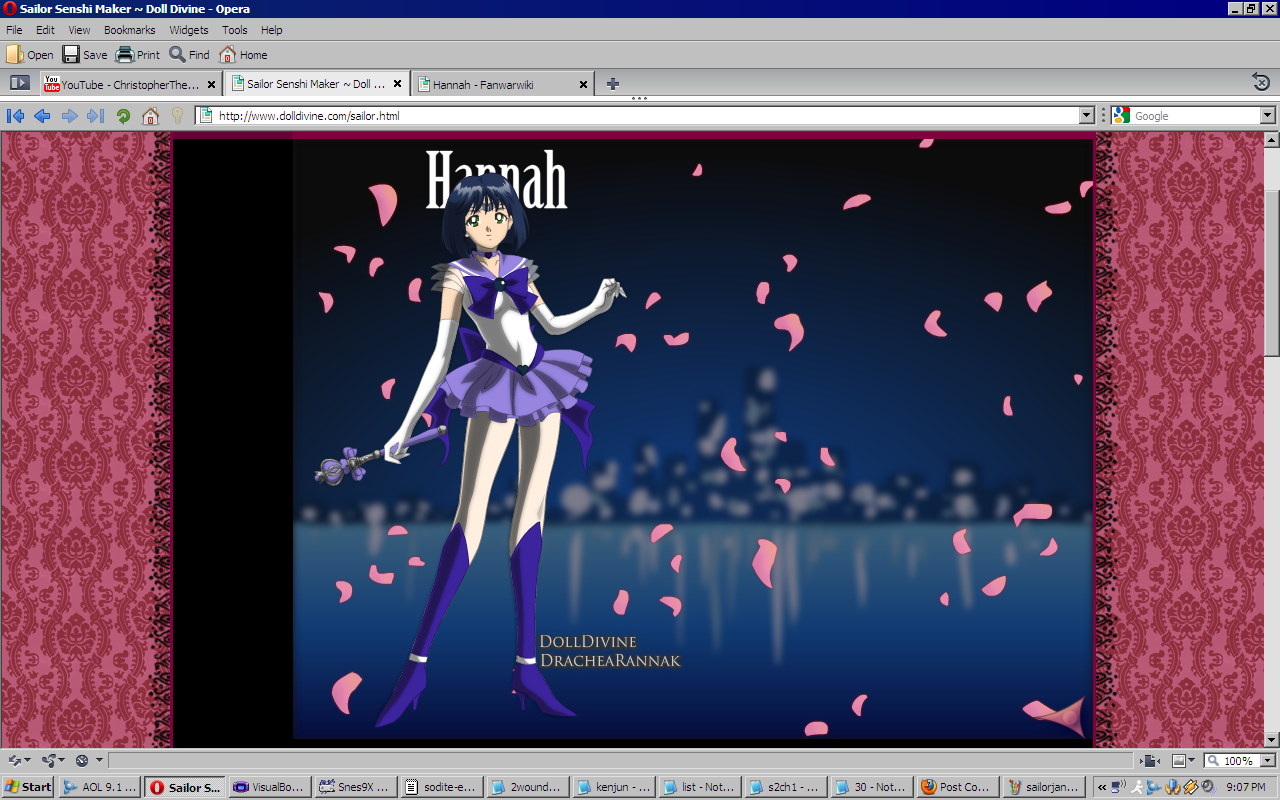Screen dimensions: 1280x800
Task: Go back using the Back arrow
Action: click(x=42, y=116)
